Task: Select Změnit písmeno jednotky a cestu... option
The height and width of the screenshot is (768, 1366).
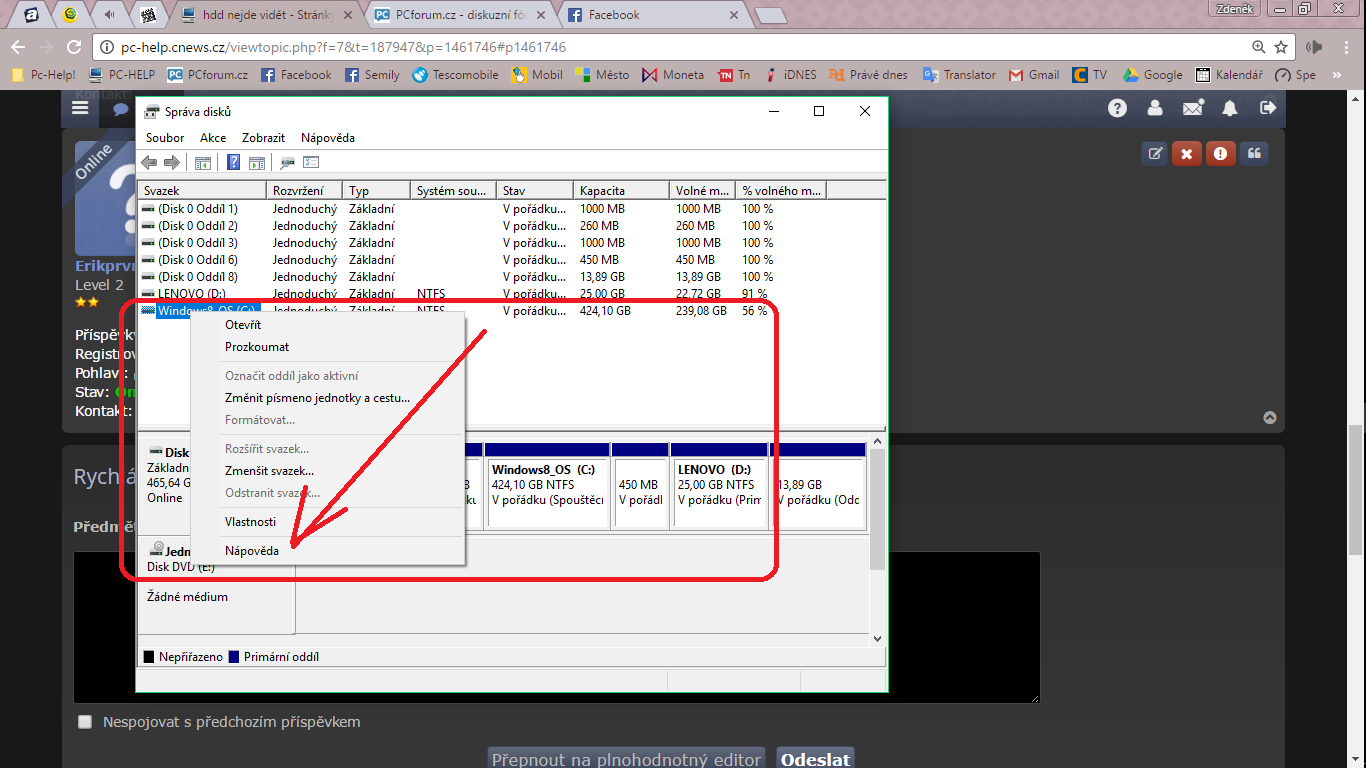Action: tap(327, 398)
